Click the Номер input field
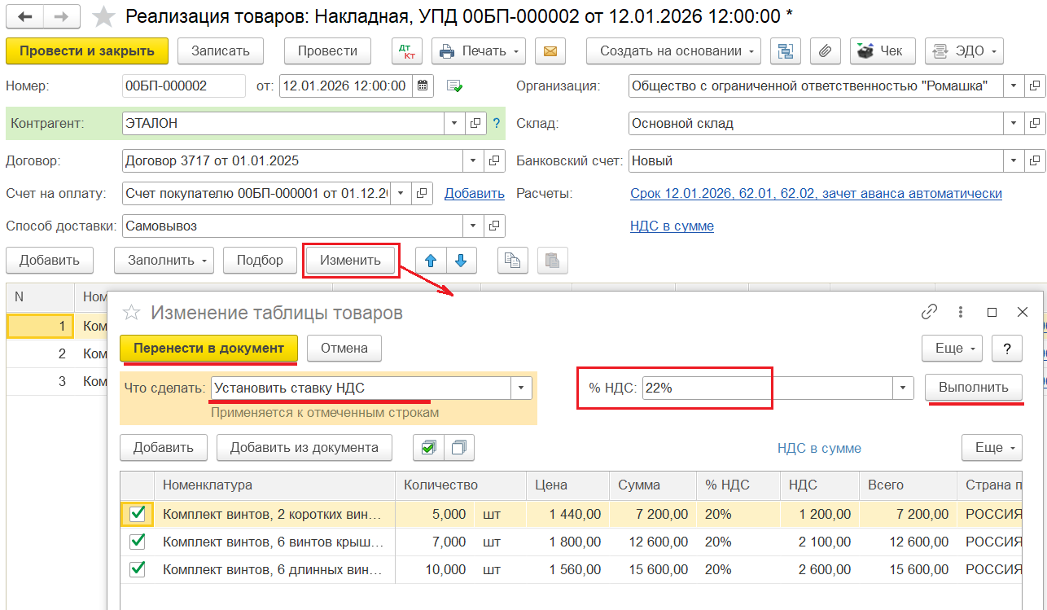The image size is (1047, 610). tap(183, 86)
